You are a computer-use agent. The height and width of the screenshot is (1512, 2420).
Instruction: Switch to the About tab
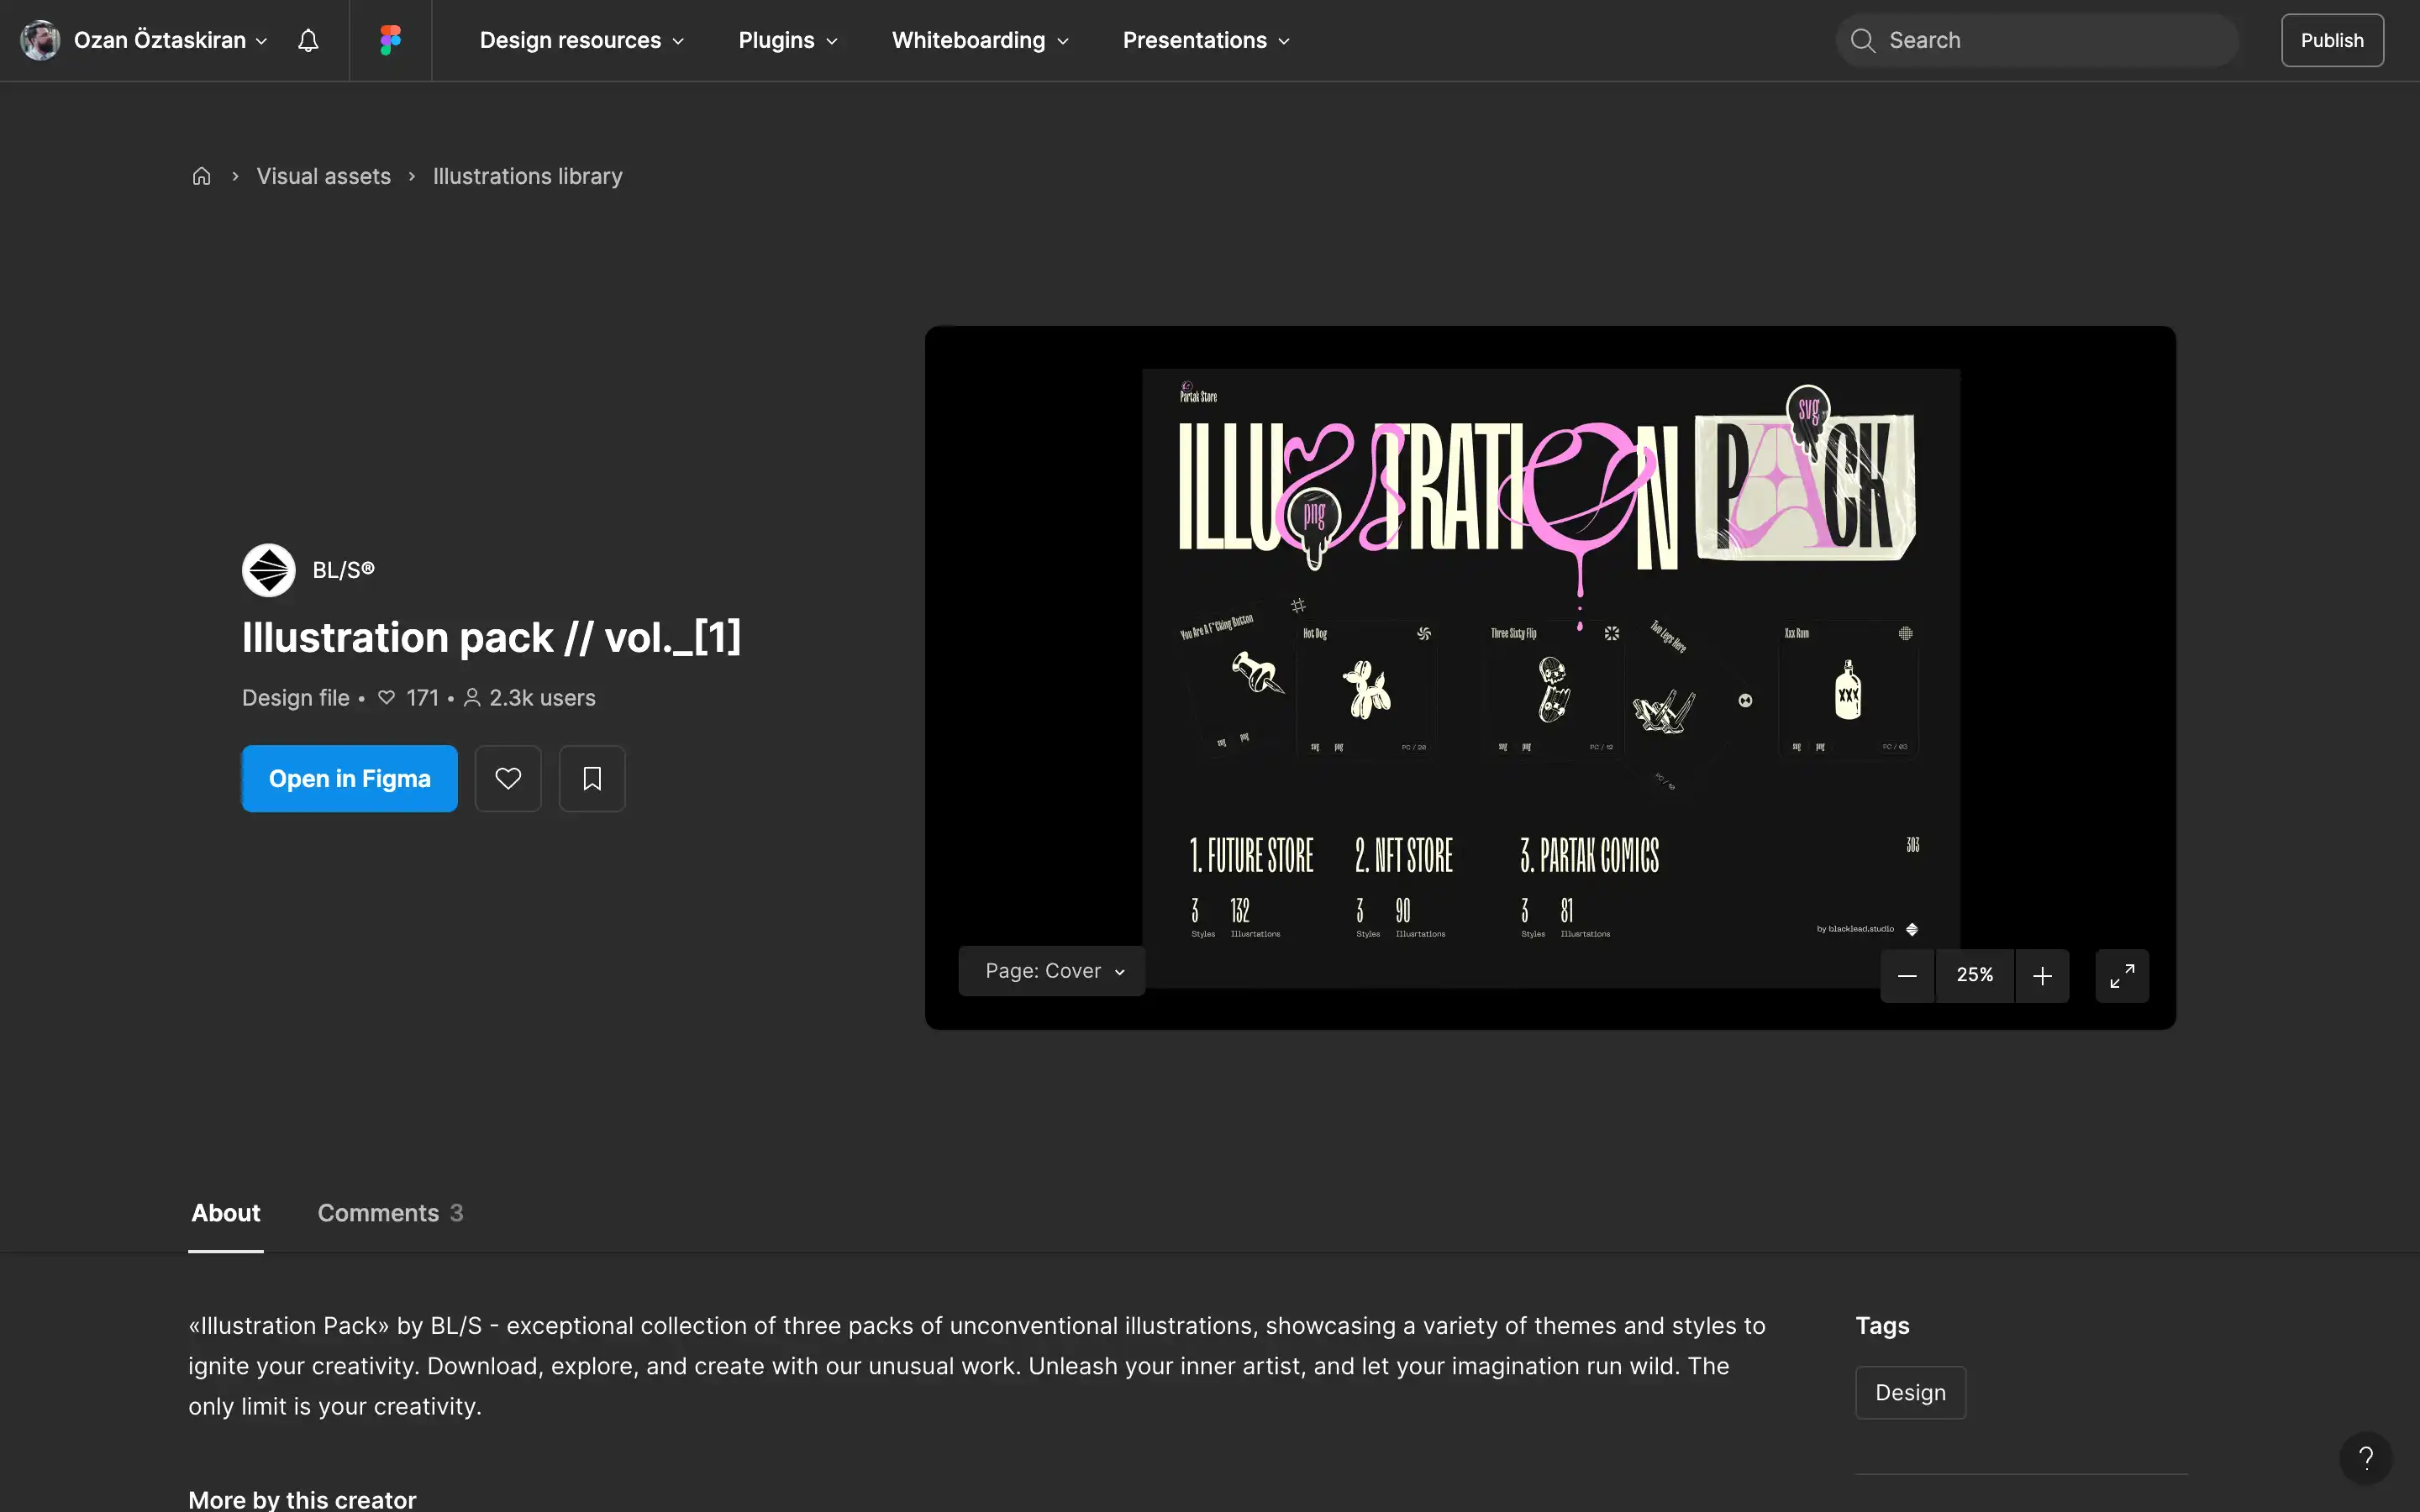[x=226, y=1213]
